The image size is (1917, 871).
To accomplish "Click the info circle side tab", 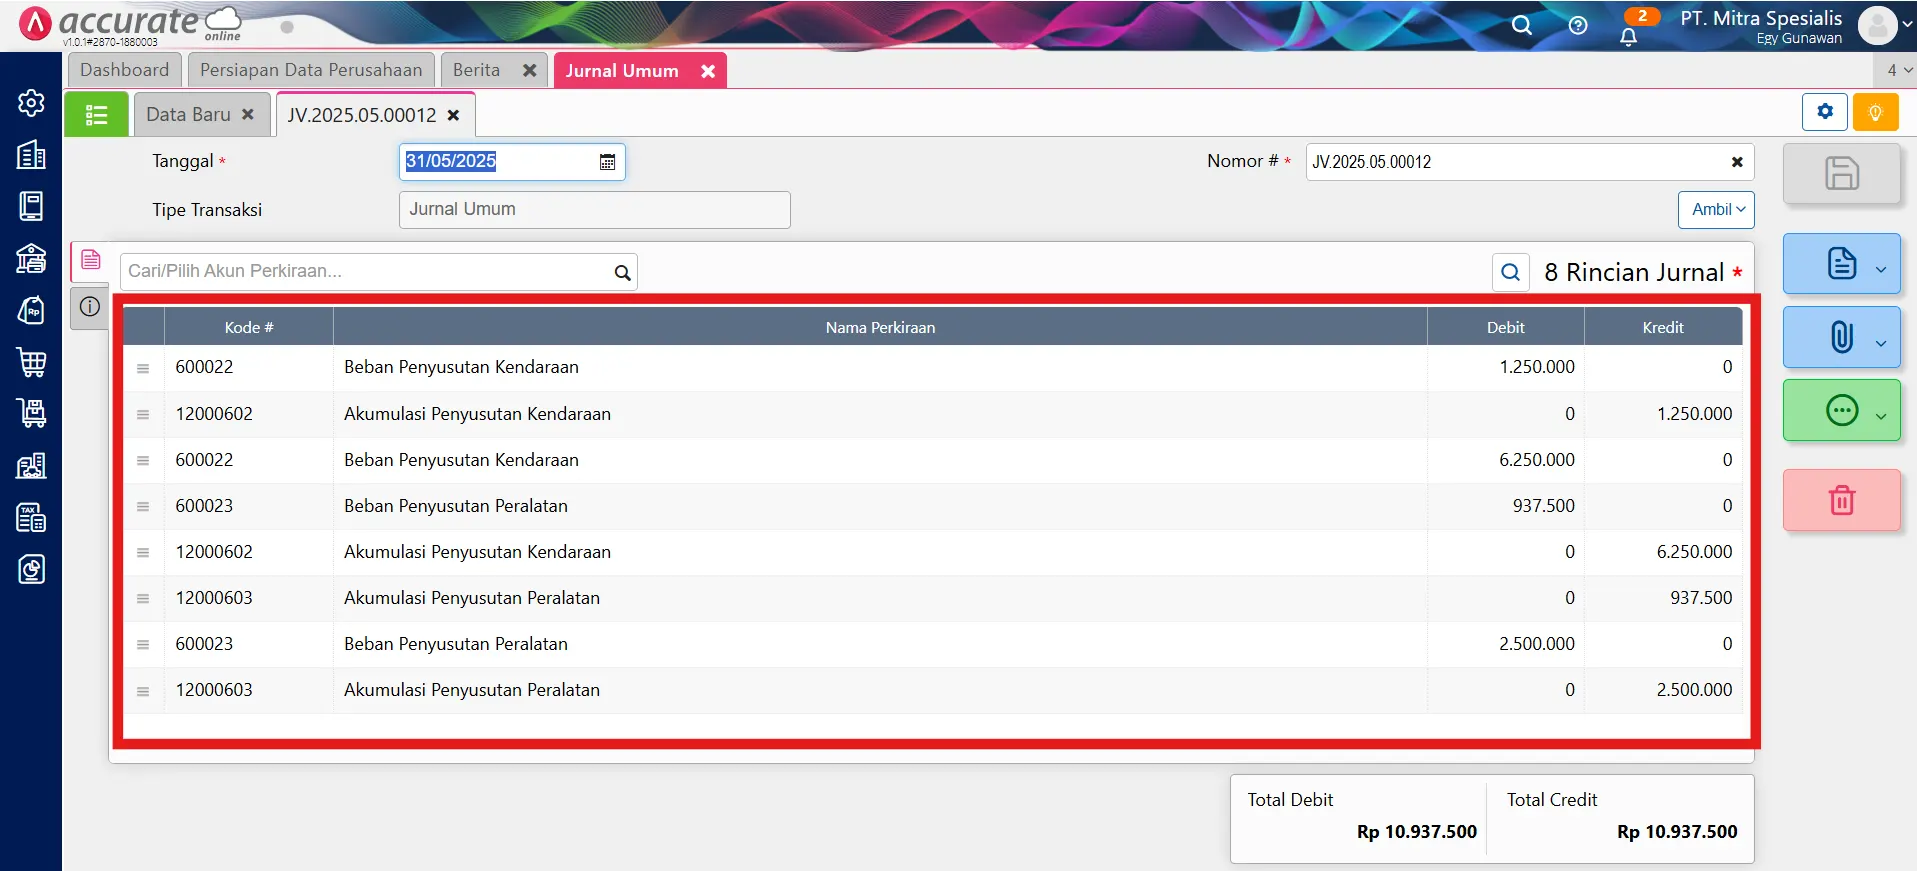I will coord(90,307).
